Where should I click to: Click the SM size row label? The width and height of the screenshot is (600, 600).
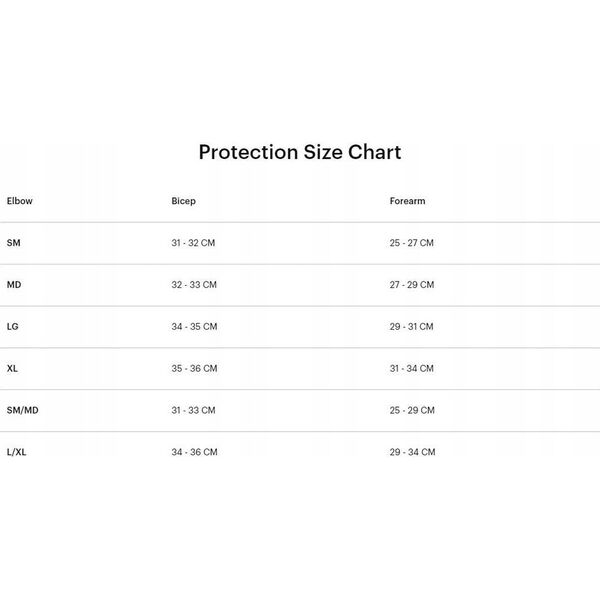click(13, 243)
